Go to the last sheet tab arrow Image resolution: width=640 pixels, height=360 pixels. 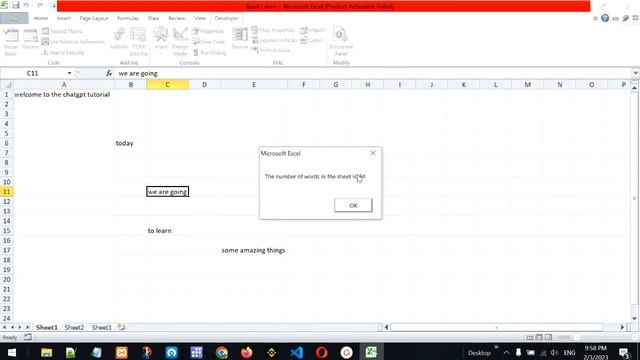tap(27, 327)
